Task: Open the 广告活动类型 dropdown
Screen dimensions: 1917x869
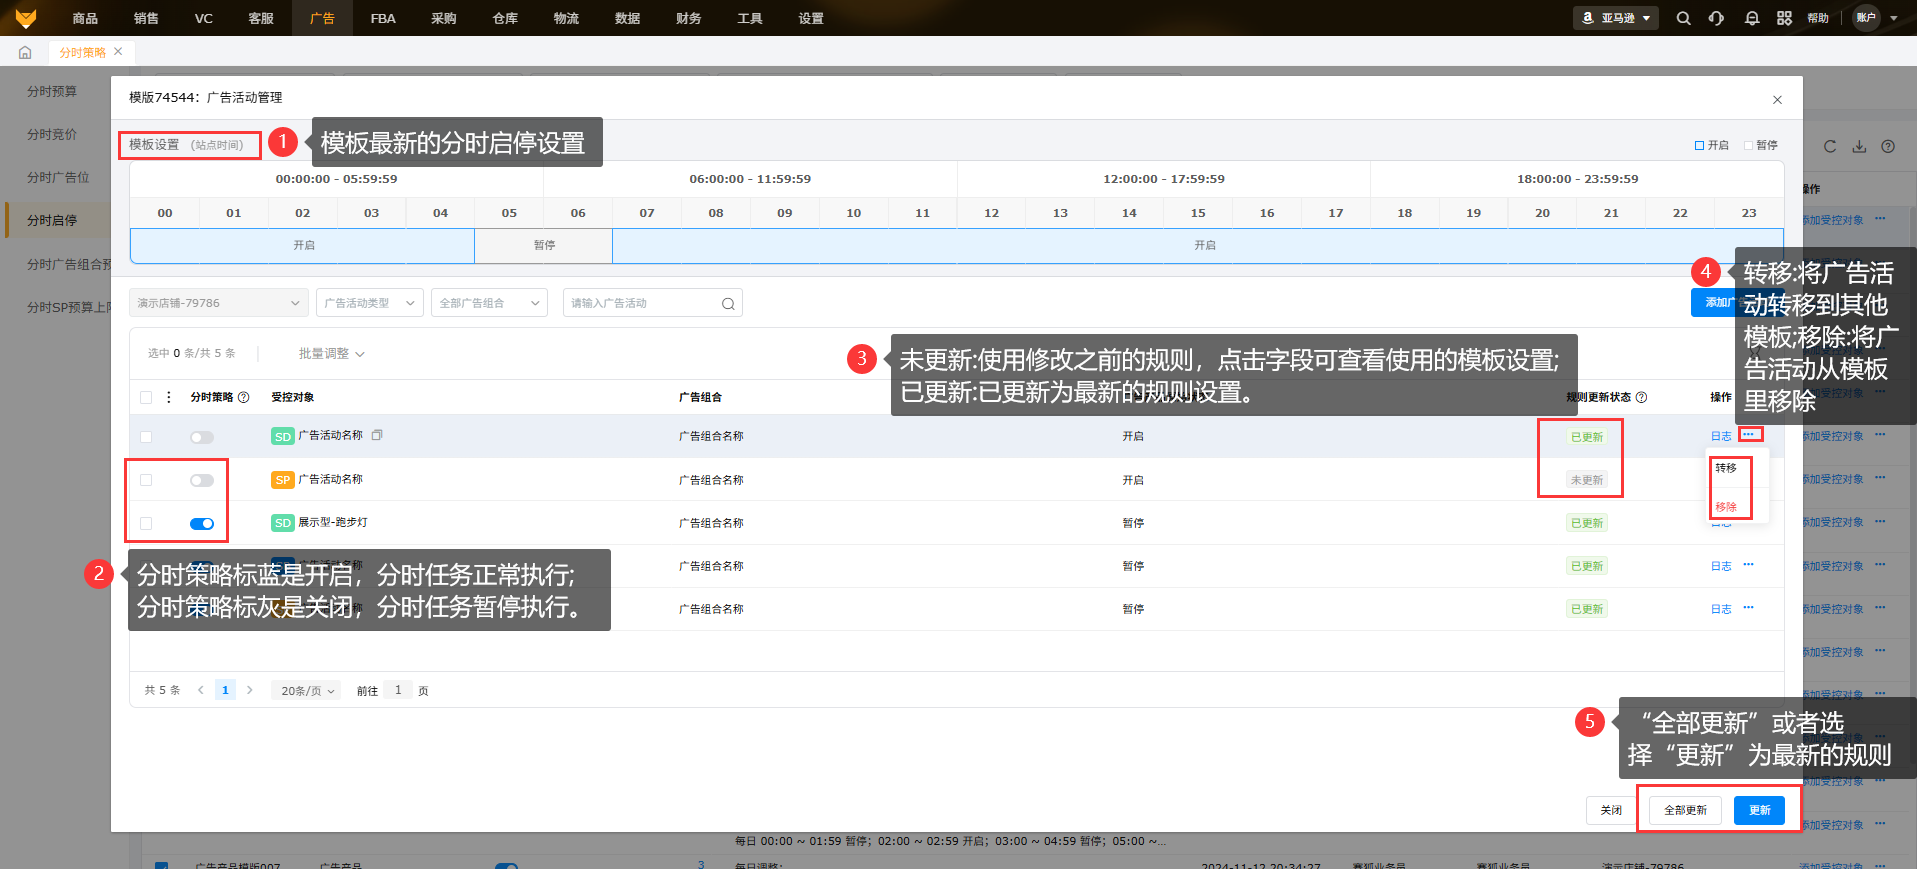Action: tap(369, 303)
